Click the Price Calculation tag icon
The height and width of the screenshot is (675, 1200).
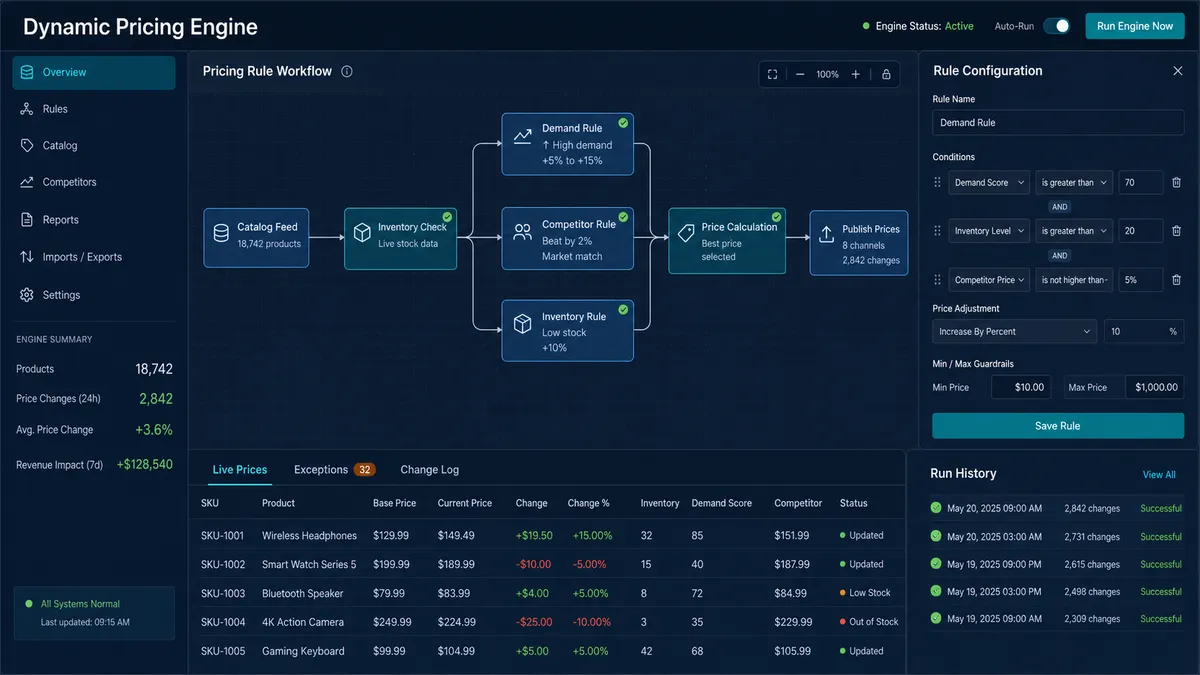pos(686,233)
